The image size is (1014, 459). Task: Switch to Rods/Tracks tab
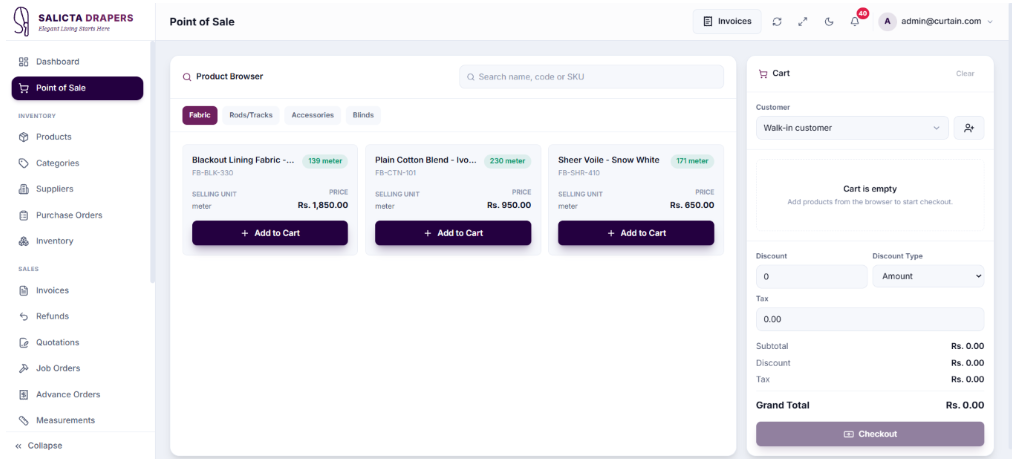click(251, 115)
